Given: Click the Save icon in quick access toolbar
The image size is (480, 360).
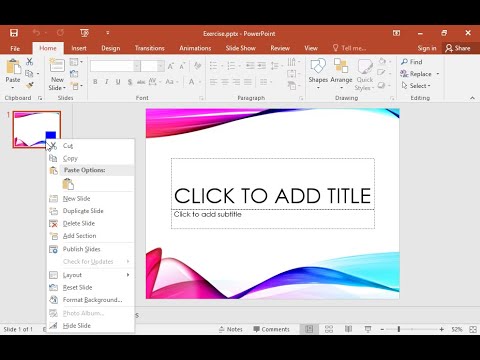Looking at the screenshot, I should (x=14, y=33).
